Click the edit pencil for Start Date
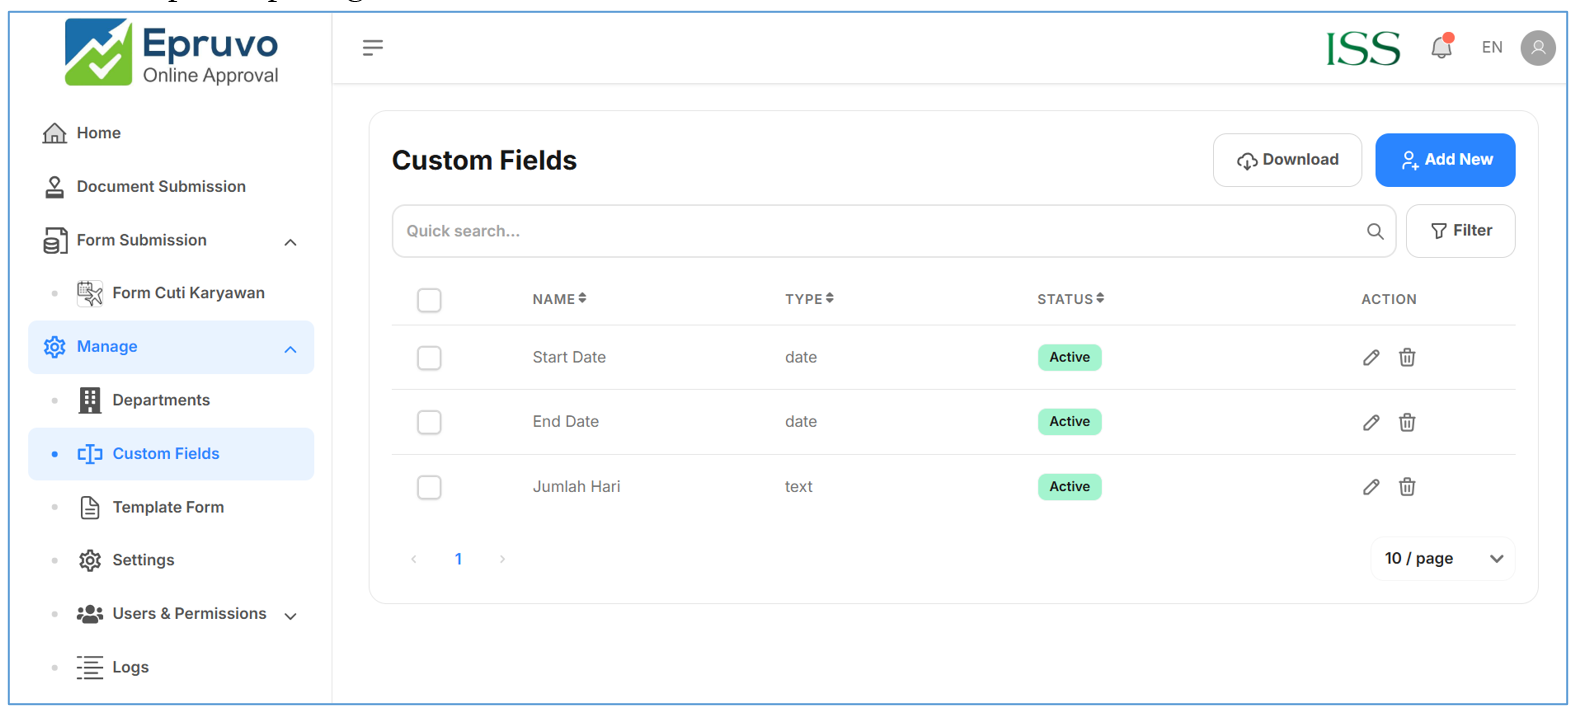 point(1370,358)
